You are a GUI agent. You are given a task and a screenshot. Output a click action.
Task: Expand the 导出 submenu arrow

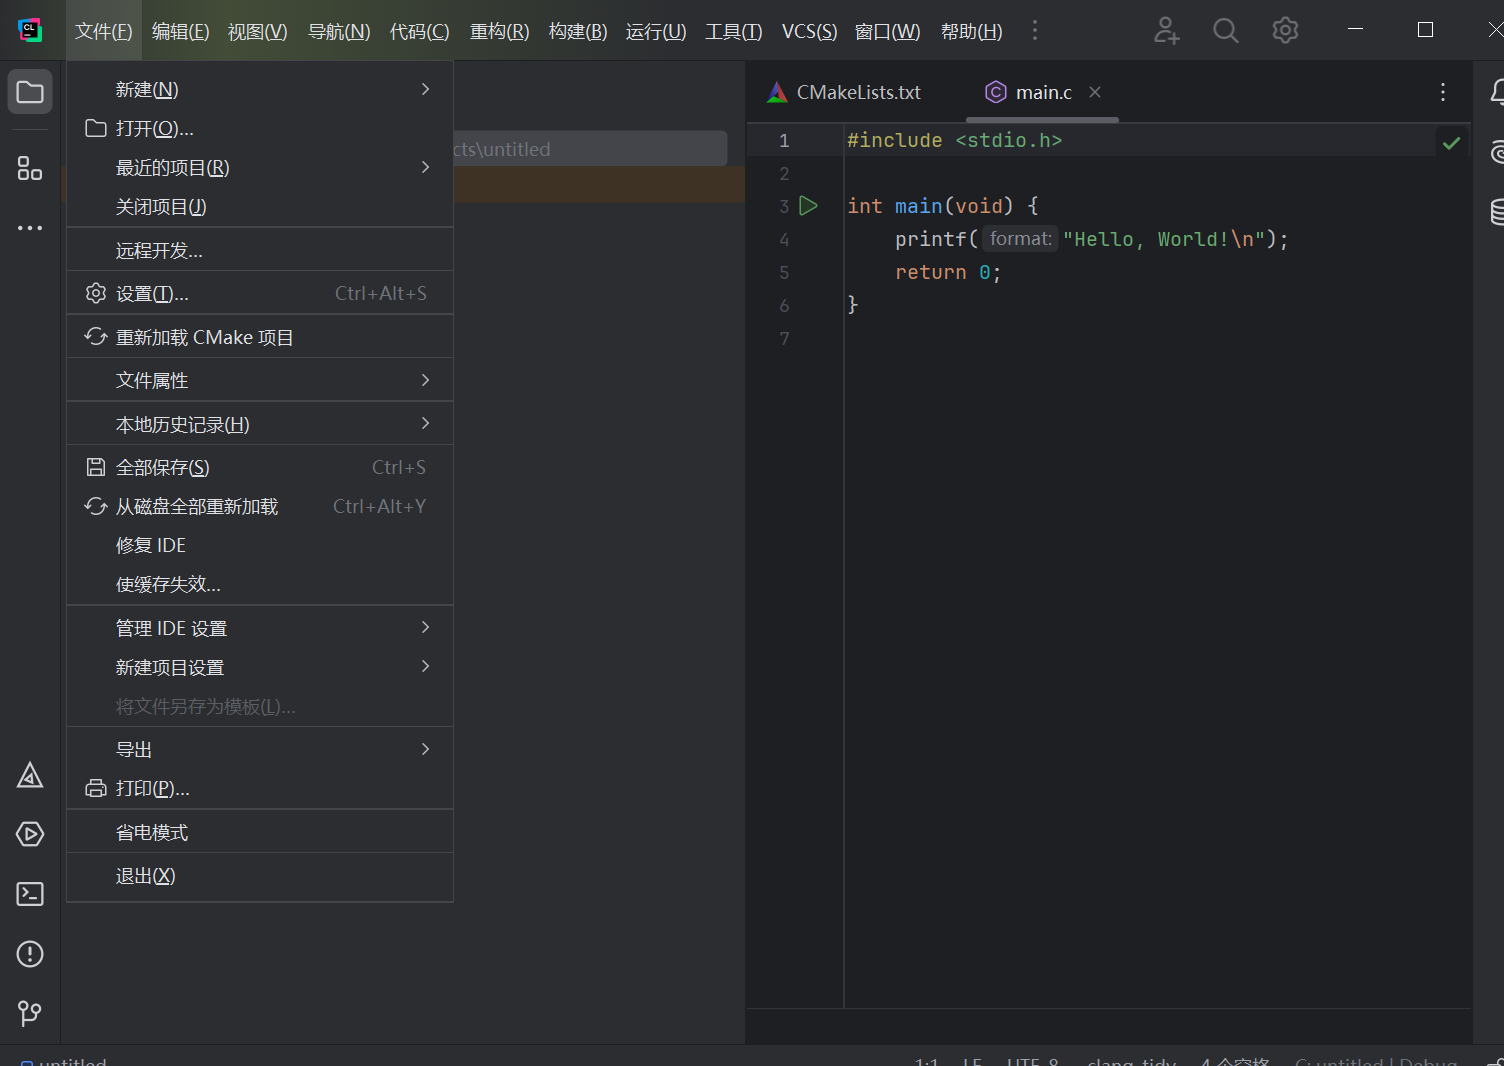424,748
